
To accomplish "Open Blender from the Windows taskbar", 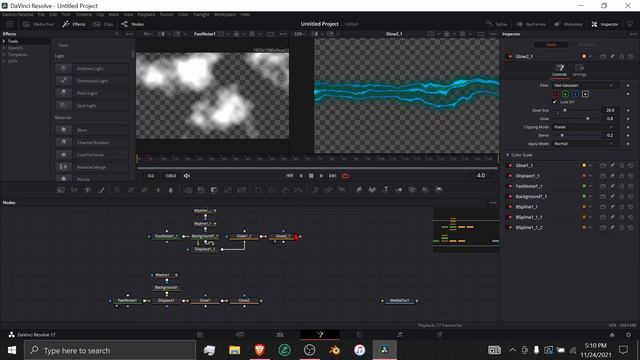I will (334, 350).
